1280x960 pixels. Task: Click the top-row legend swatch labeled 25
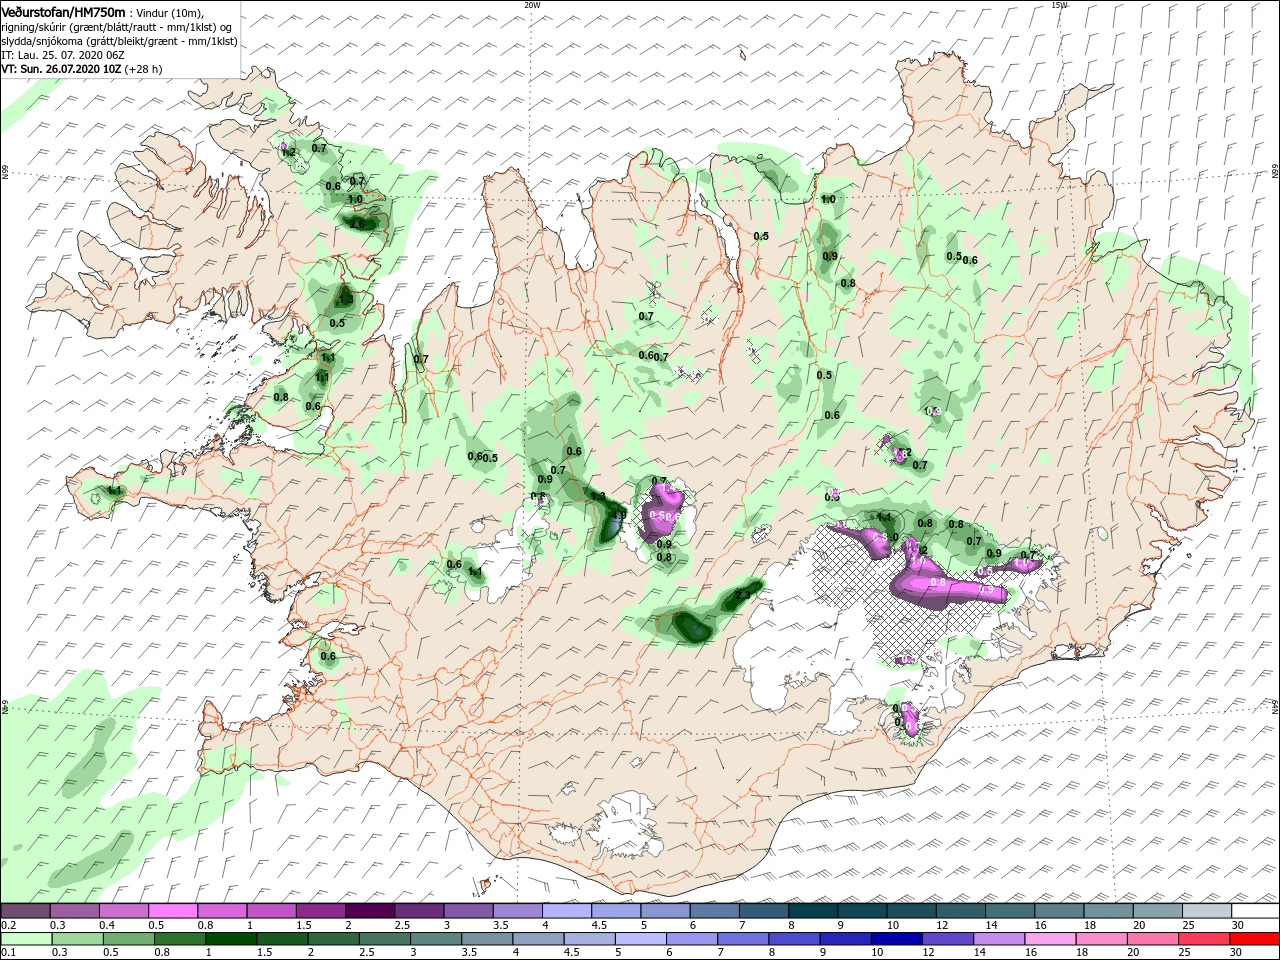pyautogui.click(x=1206, y=911)
